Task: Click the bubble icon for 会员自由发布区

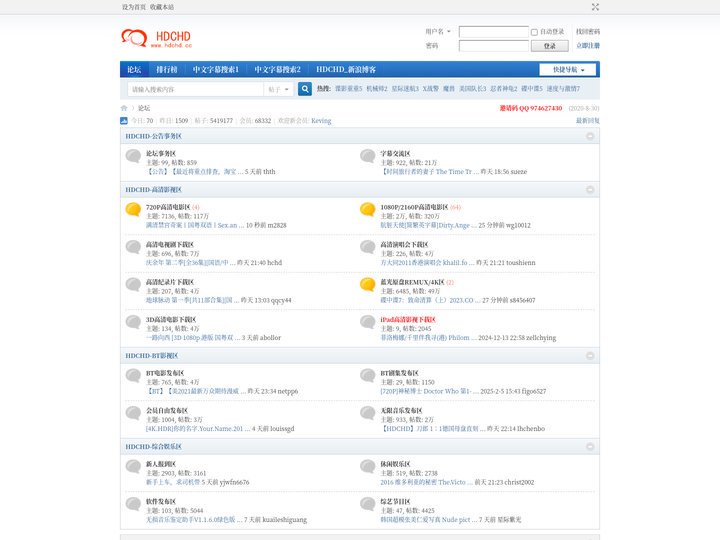Action: [133, 413]
